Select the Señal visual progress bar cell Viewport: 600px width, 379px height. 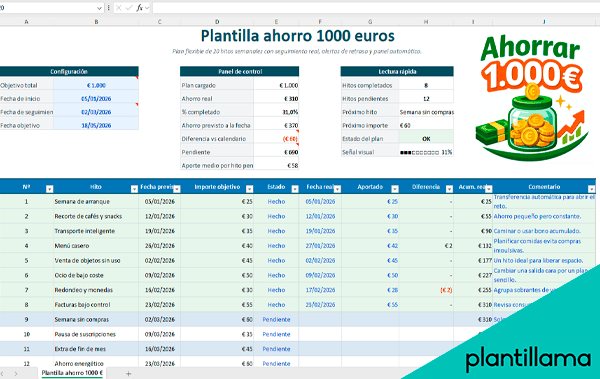click(426, 152)
